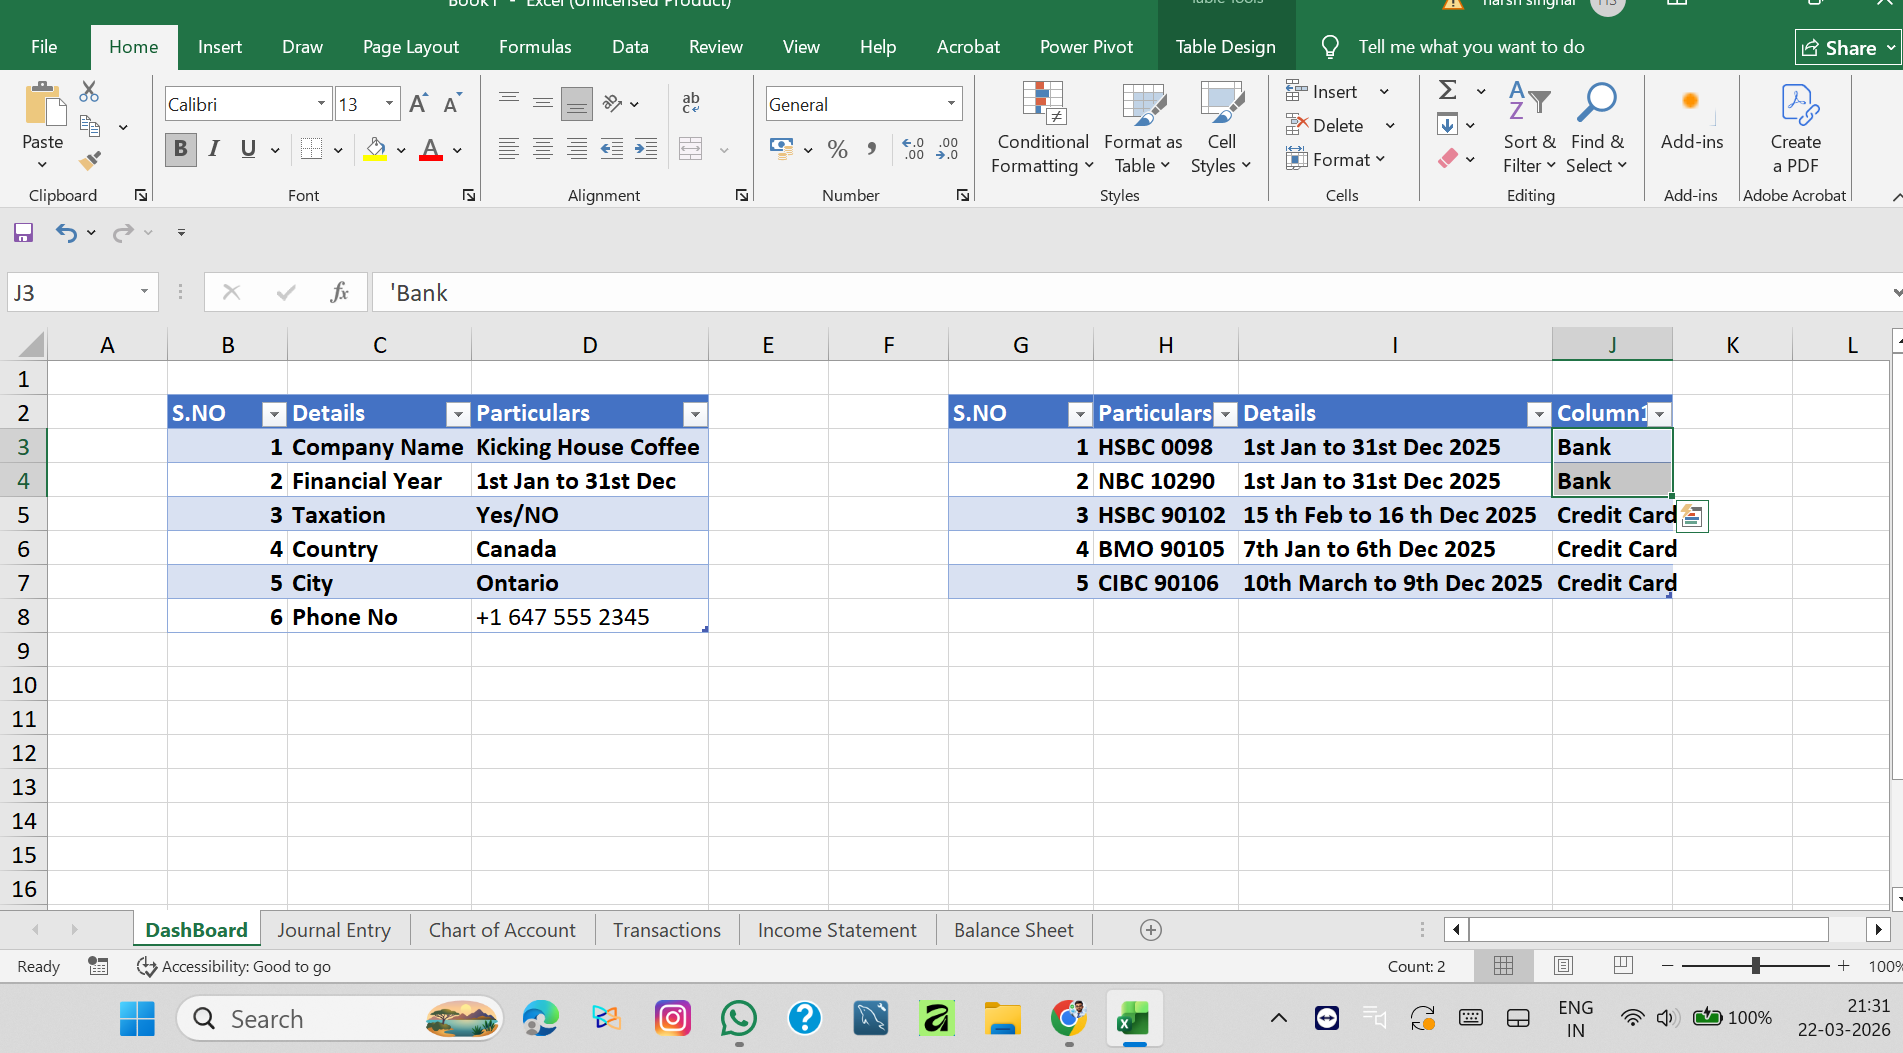The image size is (1903, 1053).
Task: Toggle Italic formatting
Action: (214, 149)
